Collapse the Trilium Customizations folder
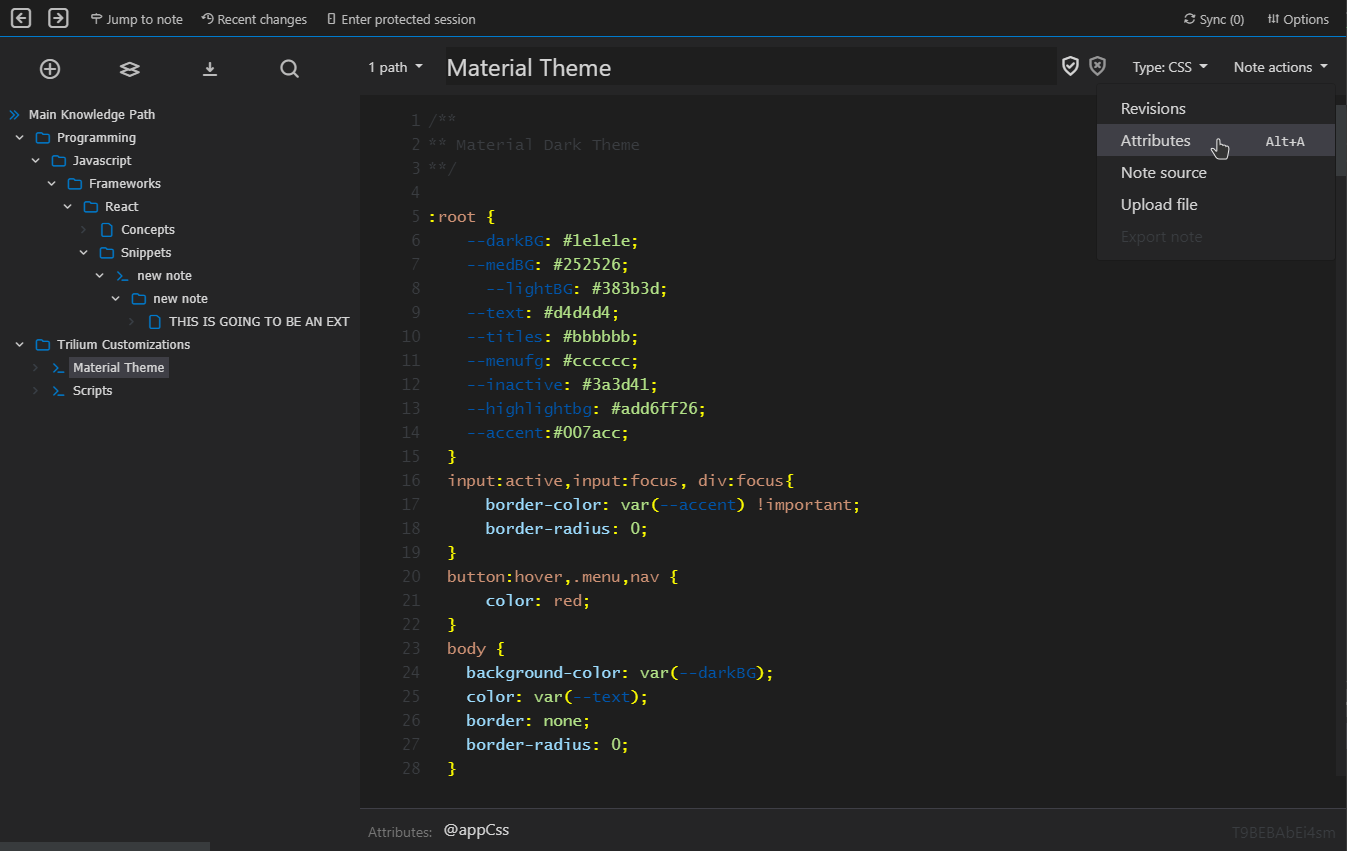The image size is (1347, 851). [20, 345]
